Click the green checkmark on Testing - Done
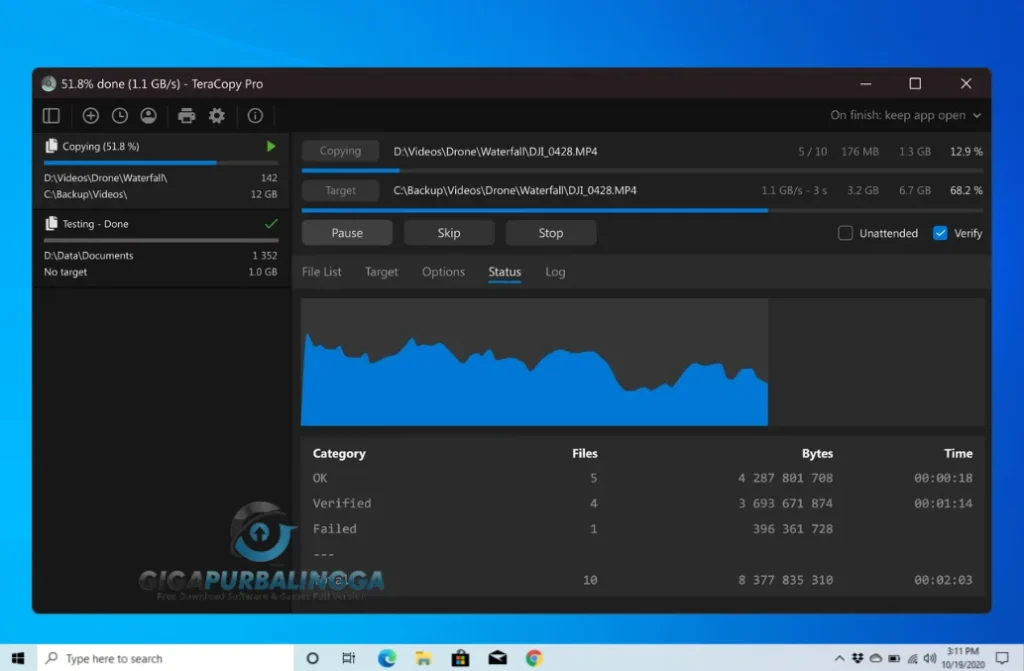The height and width of the screenshot is (671, 1024). coord(270,224)
